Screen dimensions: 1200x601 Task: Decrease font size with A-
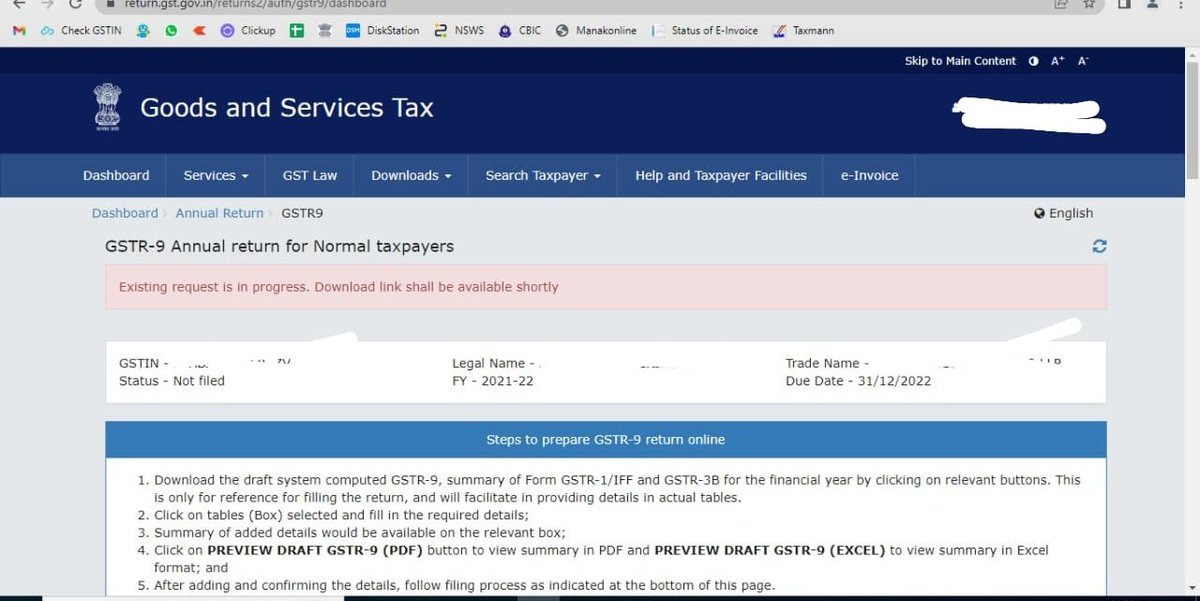[1083, 61]
